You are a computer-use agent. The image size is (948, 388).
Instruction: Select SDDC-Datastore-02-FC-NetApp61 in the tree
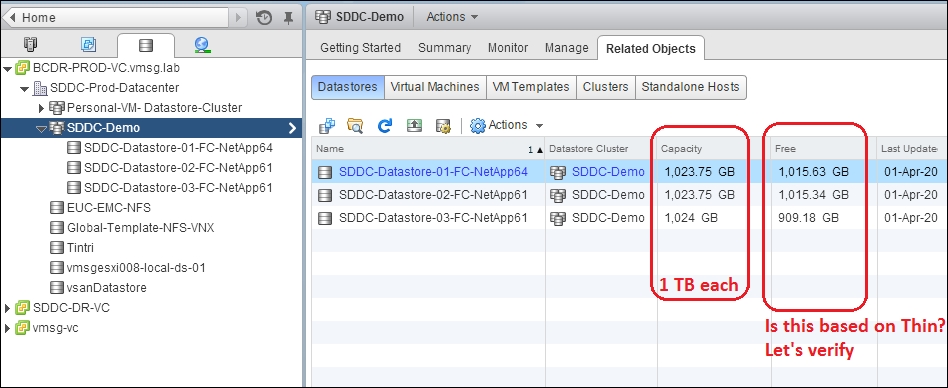click(178, 168)
